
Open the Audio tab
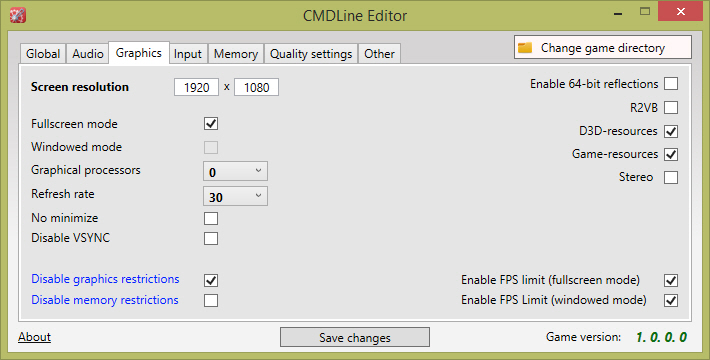[88, 54]
